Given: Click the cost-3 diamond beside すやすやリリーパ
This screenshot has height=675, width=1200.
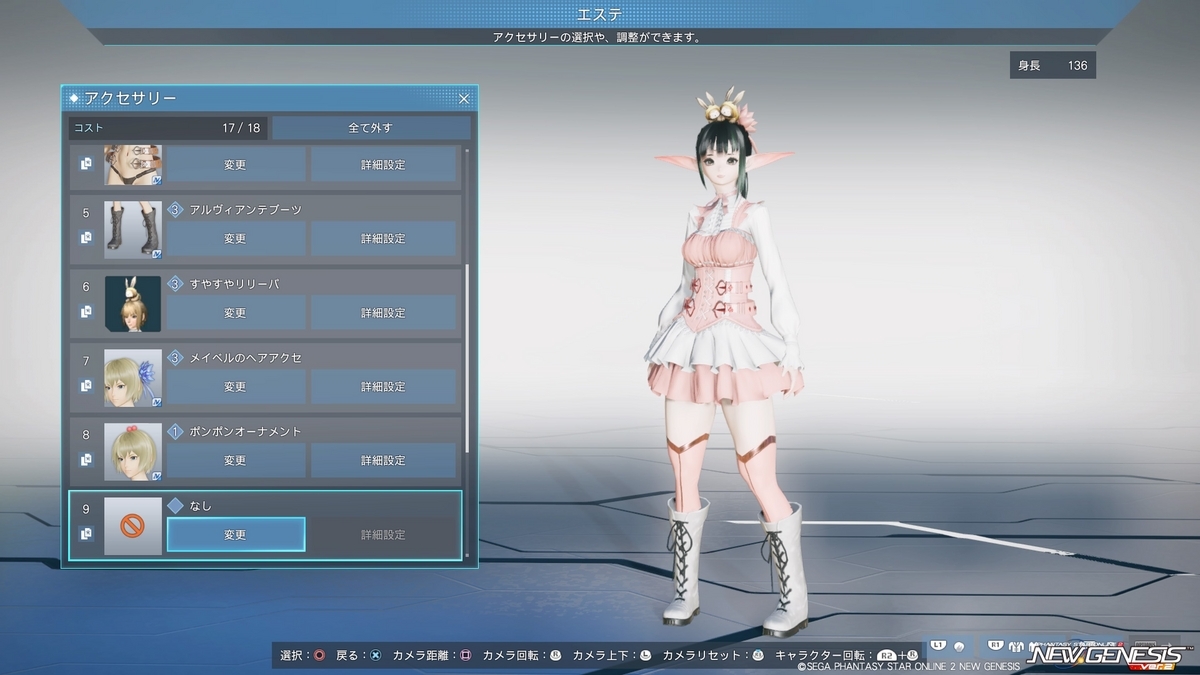Looking at the screenshot, I should (175, 284).
